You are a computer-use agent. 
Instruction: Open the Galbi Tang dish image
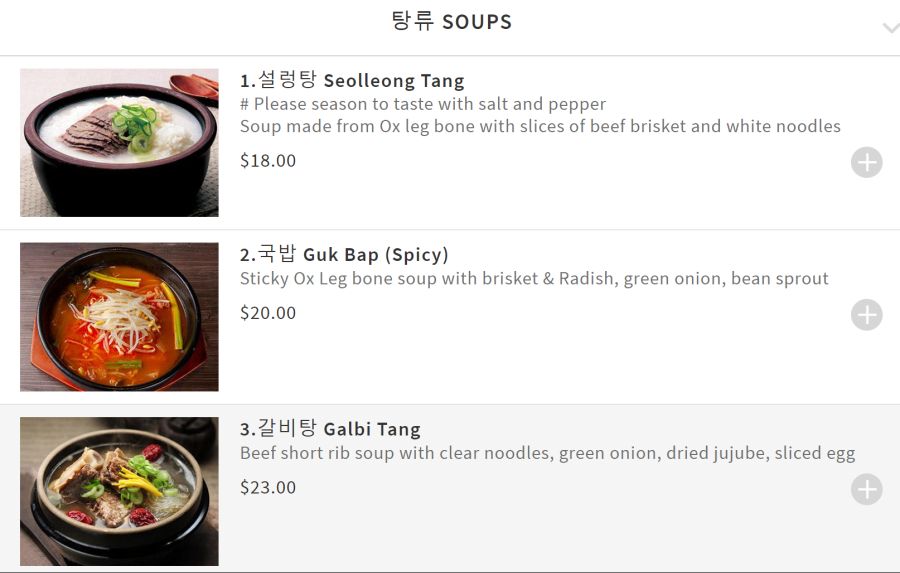pos(119,491)
